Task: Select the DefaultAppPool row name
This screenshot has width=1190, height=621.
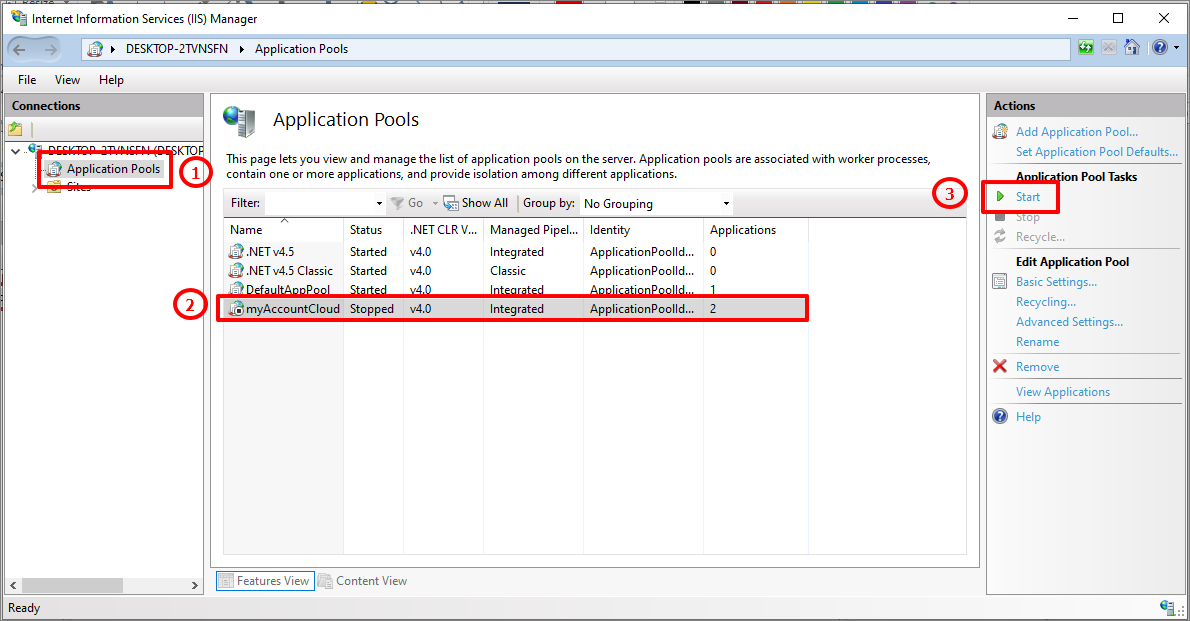Action: (288, 290)
